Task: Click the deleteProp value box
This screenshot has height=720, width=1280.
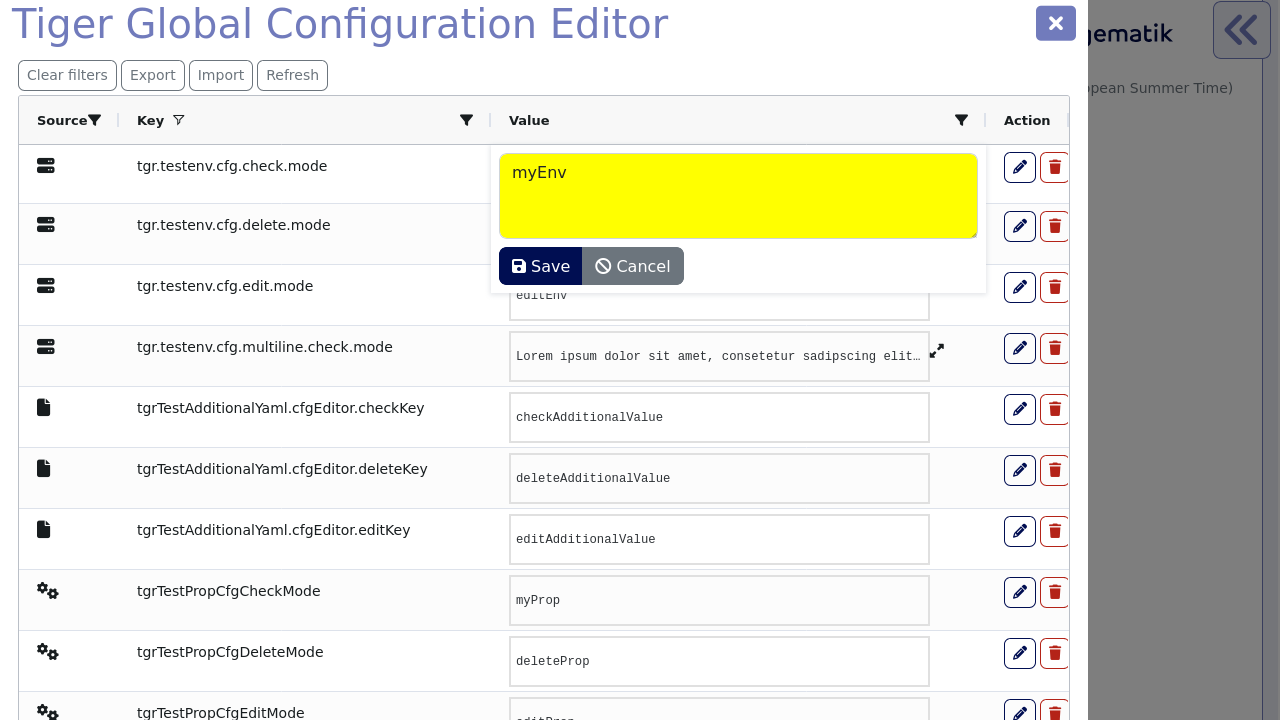Action: click(x=719, y=661)
